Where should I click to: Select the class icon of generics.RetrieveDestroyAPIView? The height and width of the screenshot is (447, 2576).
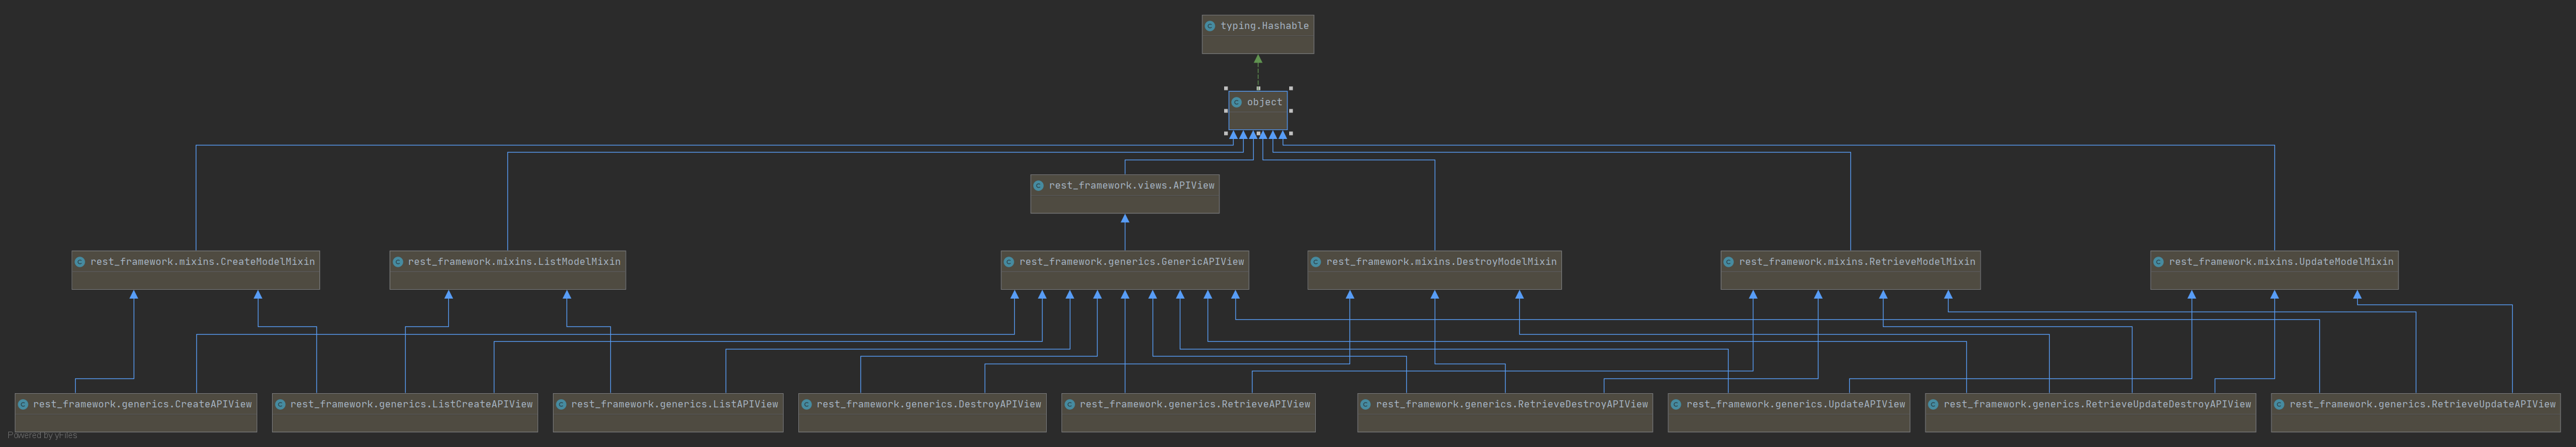tap(1366, 405)
